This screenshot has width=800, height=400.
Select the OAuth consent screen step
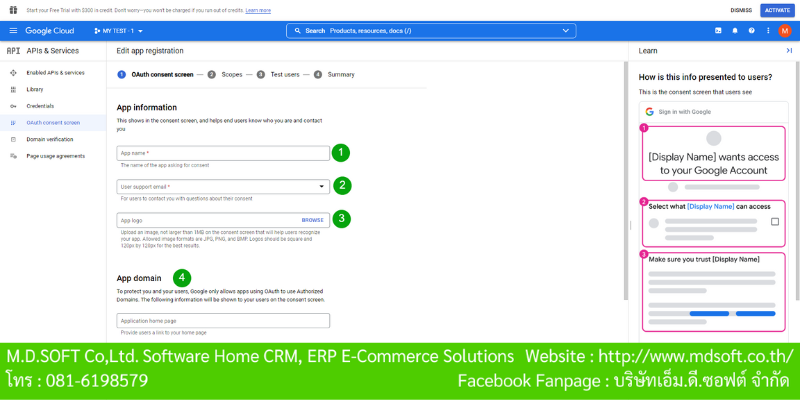click(162, 74)
